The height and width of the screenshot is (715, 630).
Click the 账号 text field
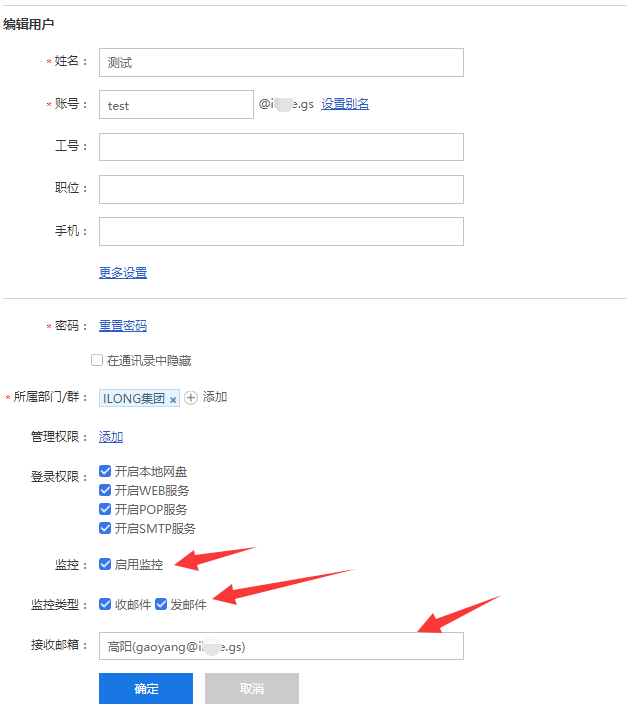tap(176, 105)
